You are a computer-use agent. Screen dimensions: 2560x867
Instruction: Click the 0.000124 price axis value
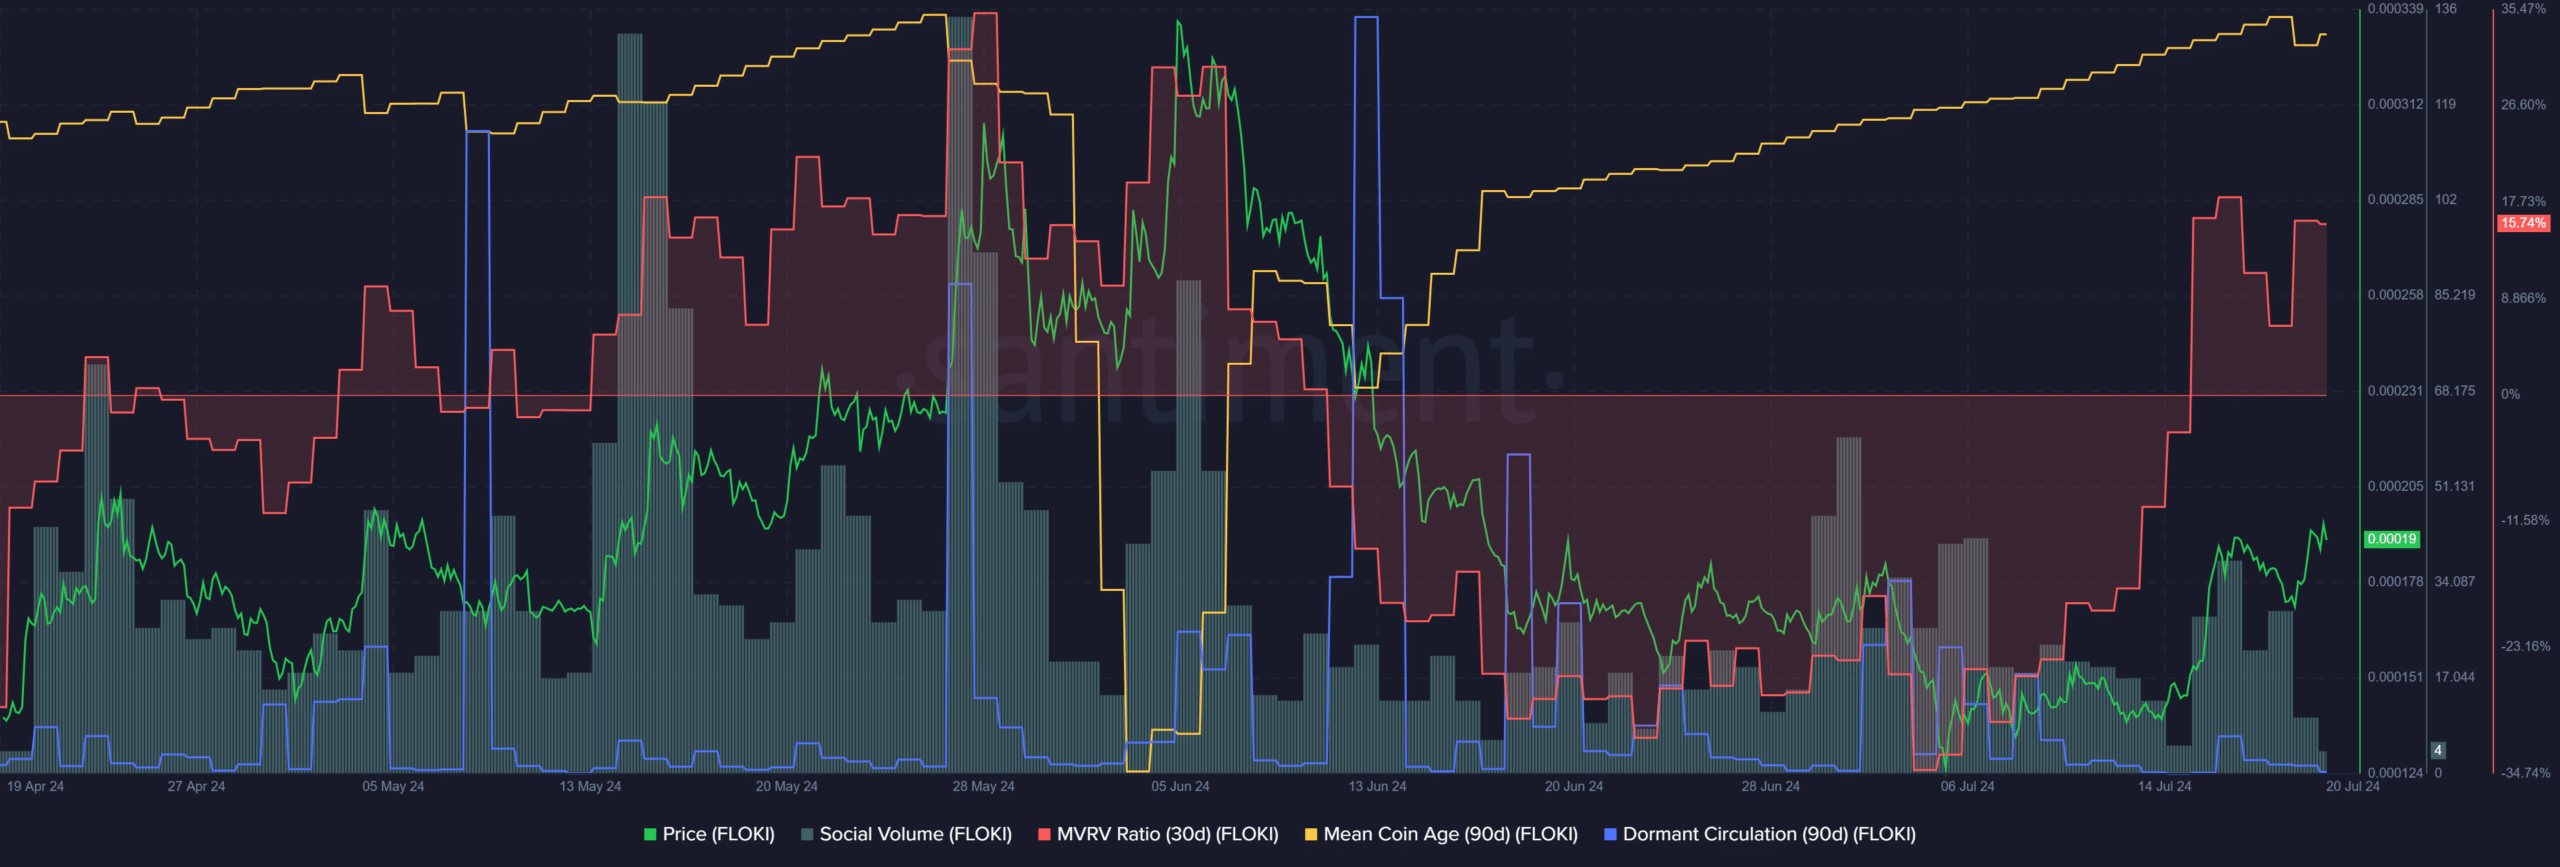tap(2395, 773)
